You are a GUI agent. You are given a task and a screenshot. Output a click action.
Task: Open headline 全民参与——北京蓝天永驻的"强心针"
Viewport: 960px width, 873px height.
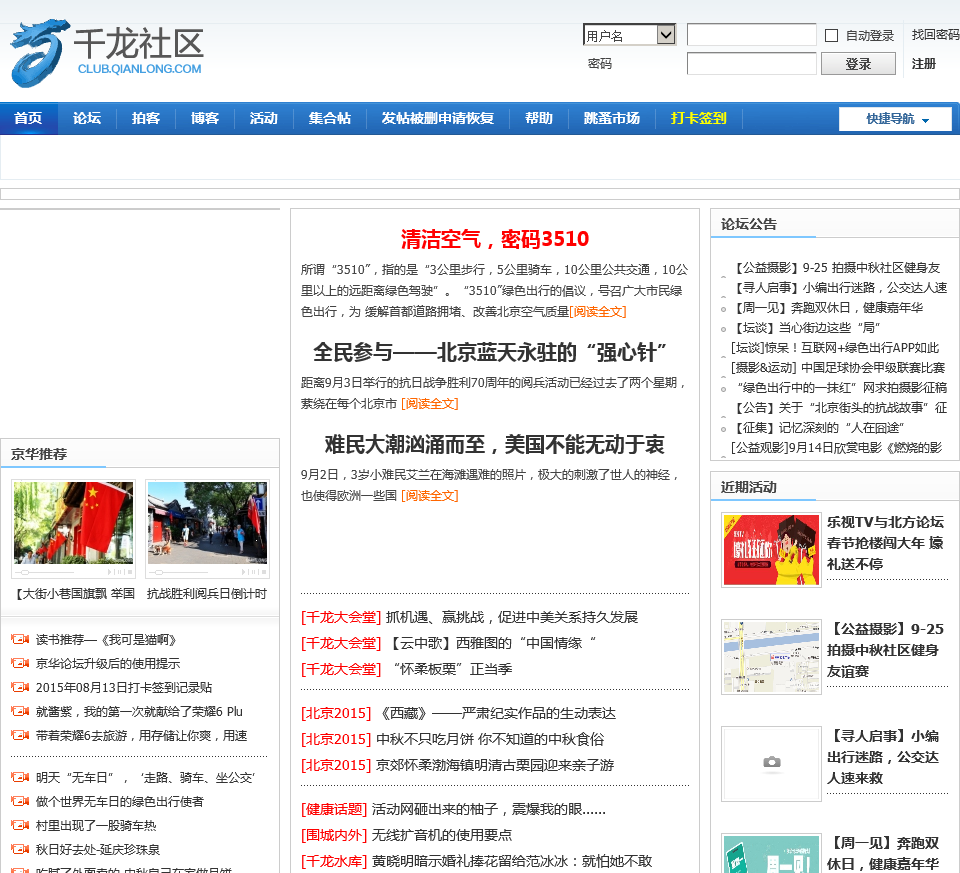tap(490, 353)
